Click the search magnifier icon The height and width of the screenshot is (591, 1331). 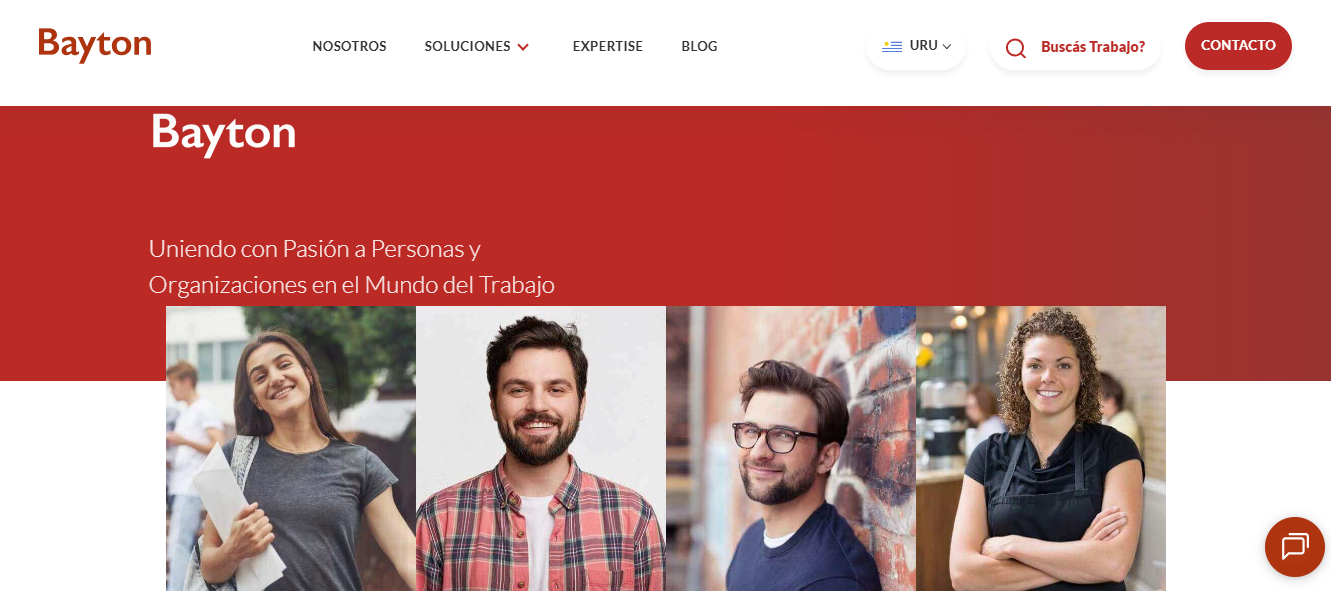point(1015,47)
